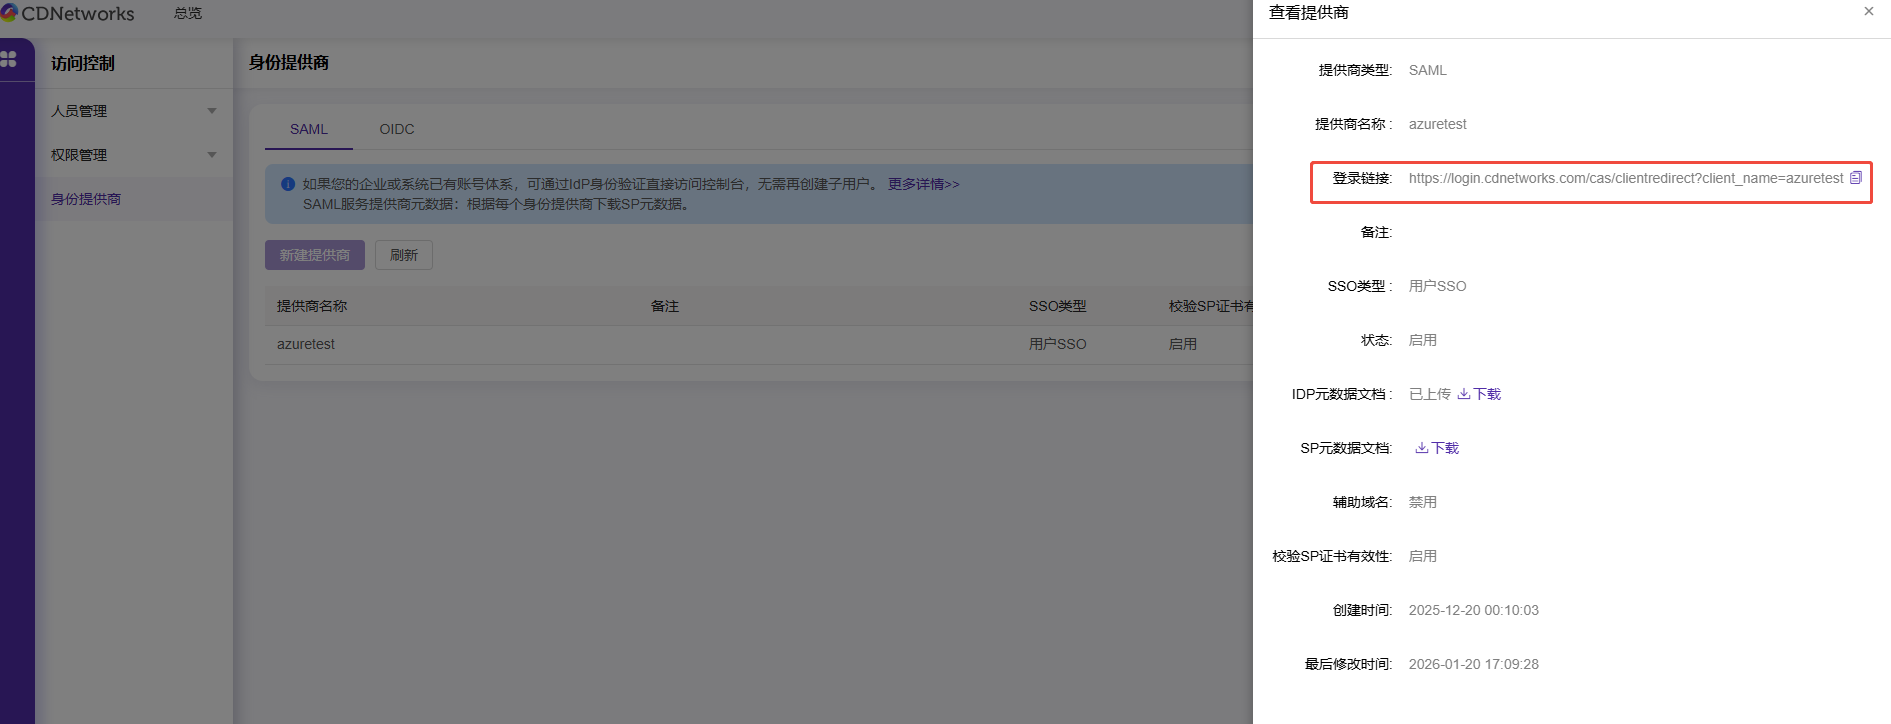Switch to the OIDC tab
Image resolution: width=1891 pixels, height=724 pixels.
(396, 129)
